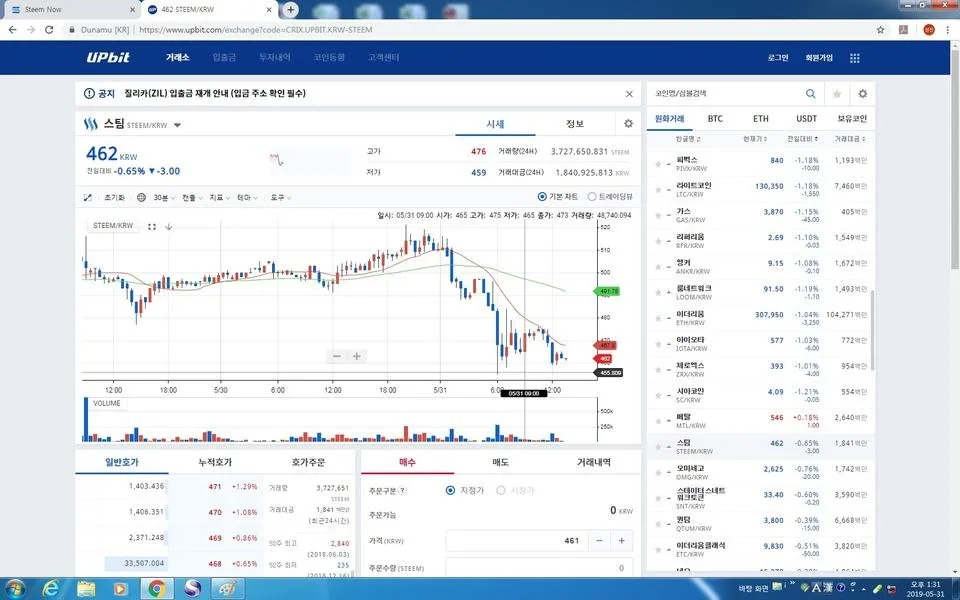The width and height of the screenshot is (960, 600).
Task: Toggle the favorites-only star filter
Action: (x=836, y=94)
